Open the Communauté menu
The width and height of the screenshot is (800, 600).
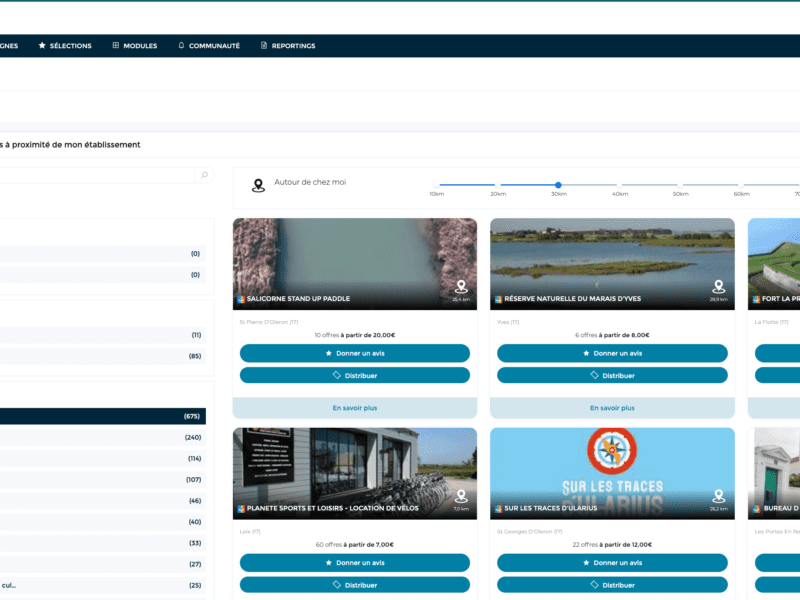coord(209,46)
